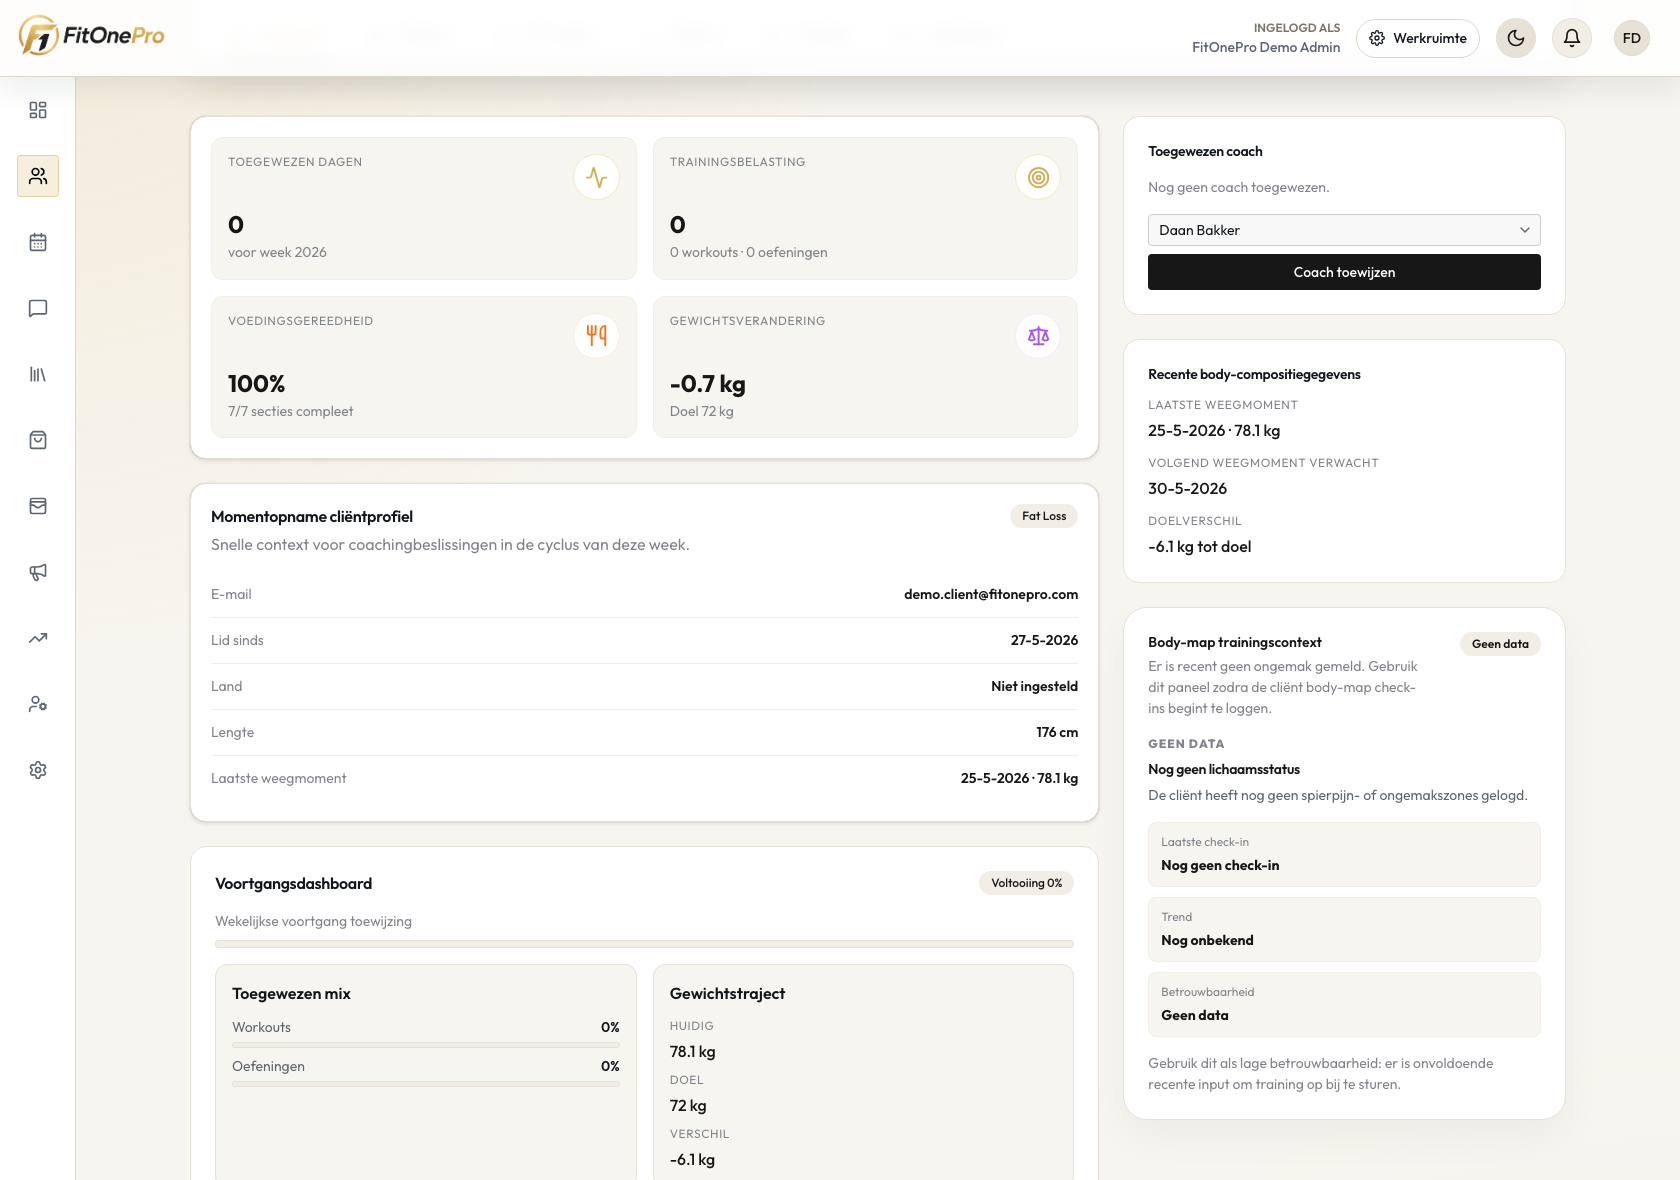Viewport: 1680px width, 1180px height.
Task: Click the Land value Niet ingesteld
Action: coord(1034,686)
